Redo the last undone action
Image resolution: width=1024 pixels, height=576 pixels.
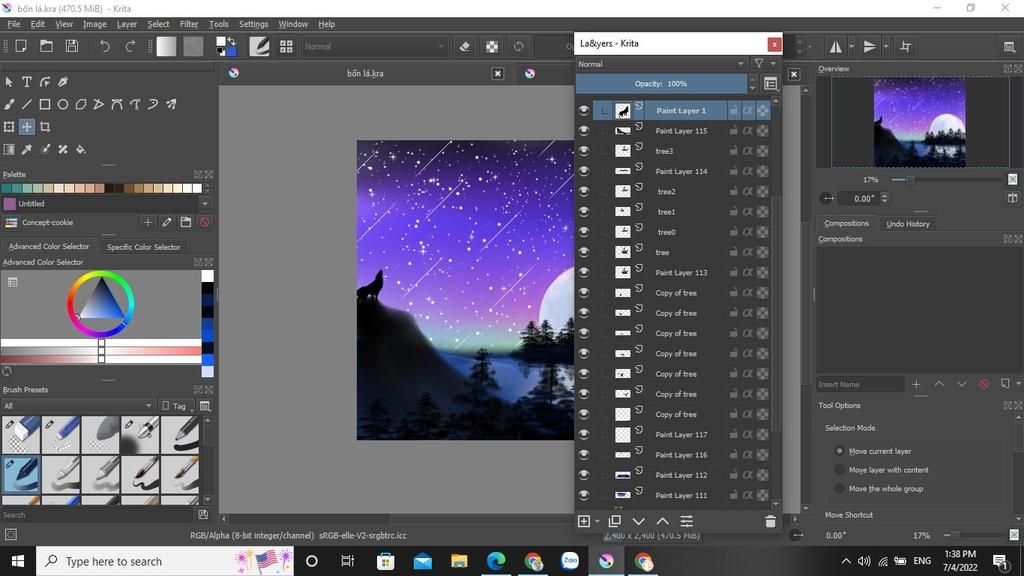pos(130,46)
